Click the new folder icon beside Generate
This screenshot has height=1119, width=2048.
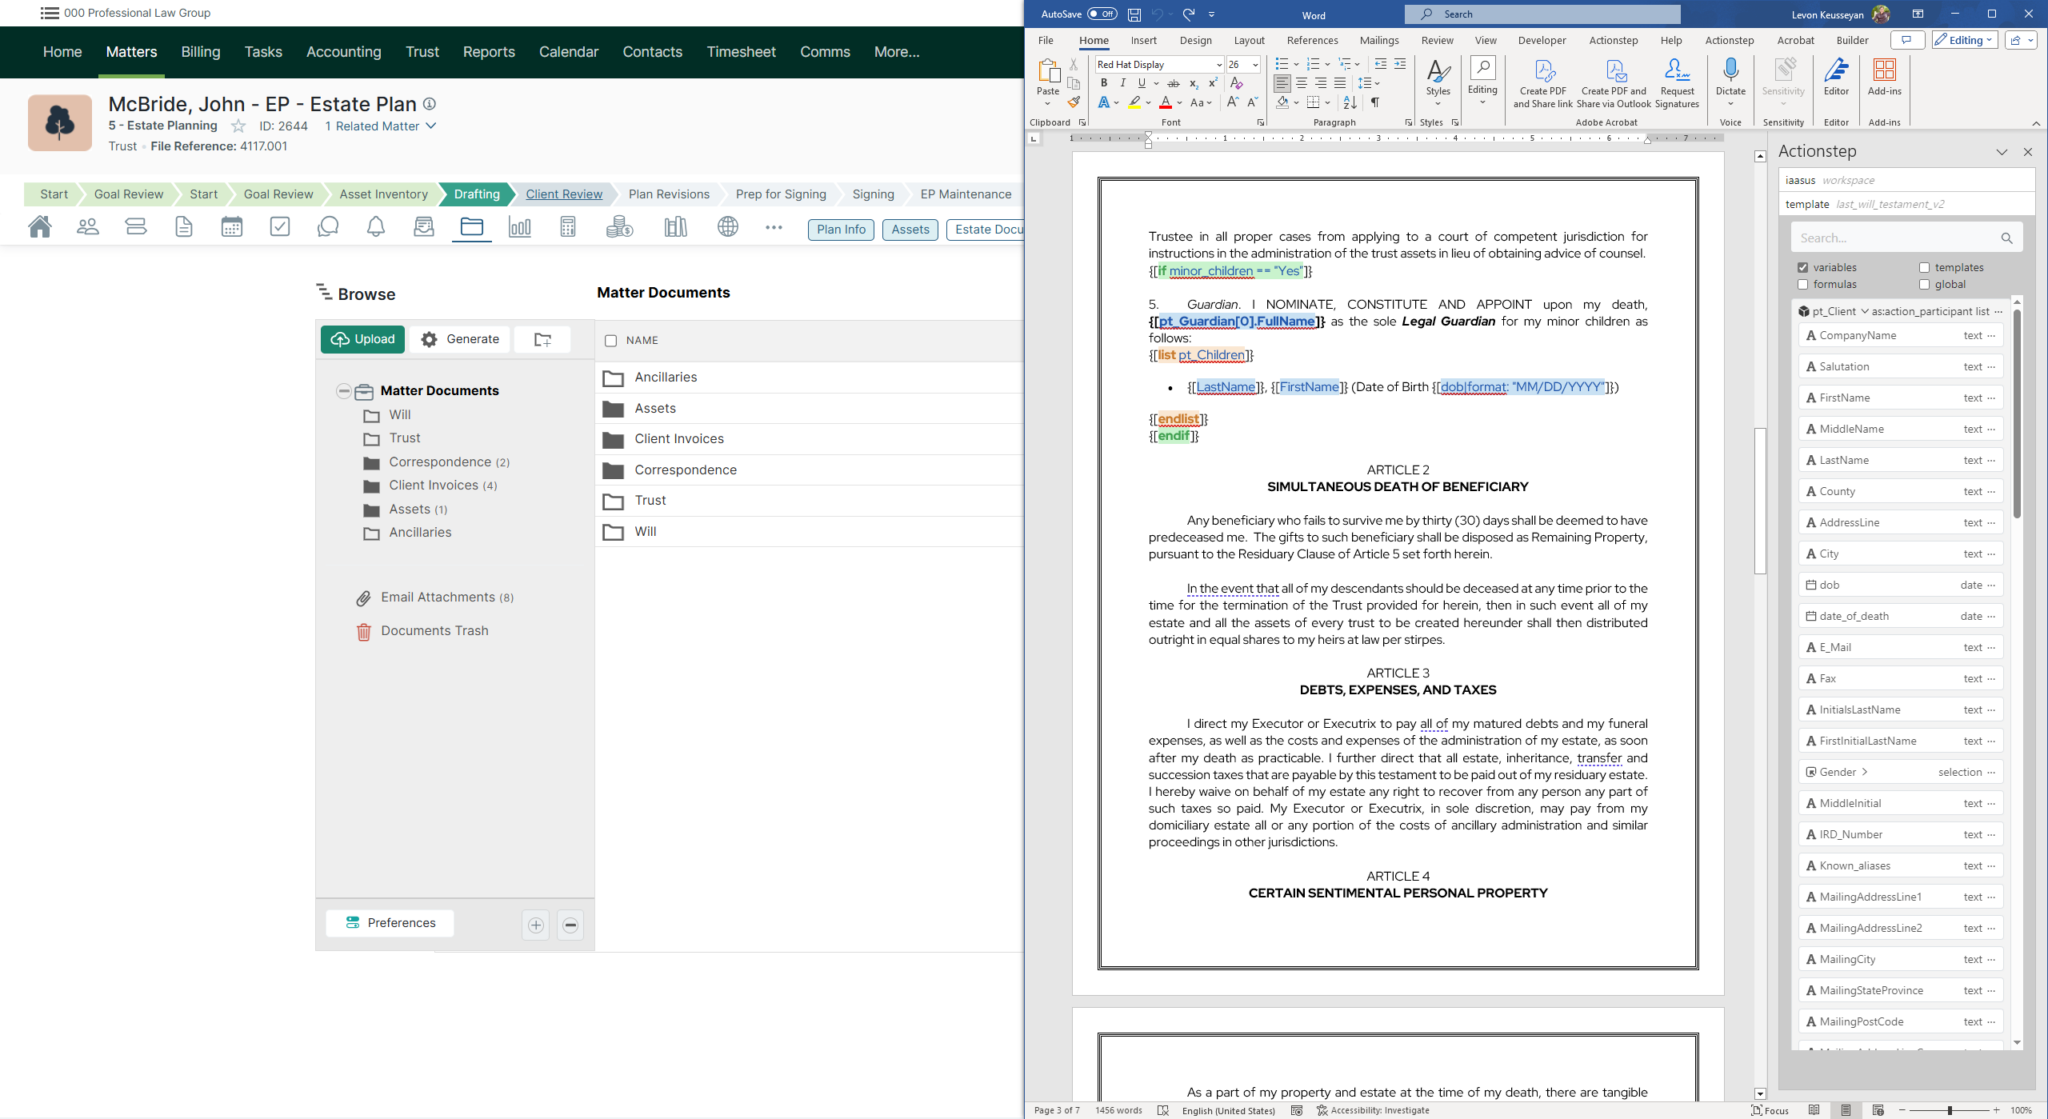[542, 339]
